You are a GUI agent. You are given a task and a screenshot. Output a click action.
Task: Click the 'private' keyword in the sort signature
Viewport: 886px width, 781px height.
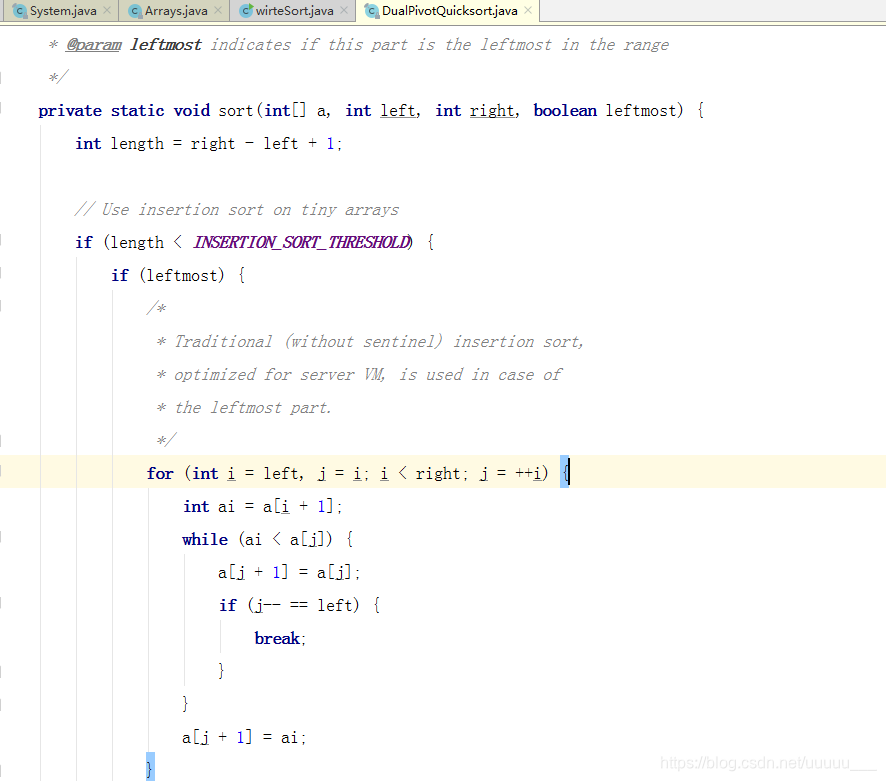70,111
